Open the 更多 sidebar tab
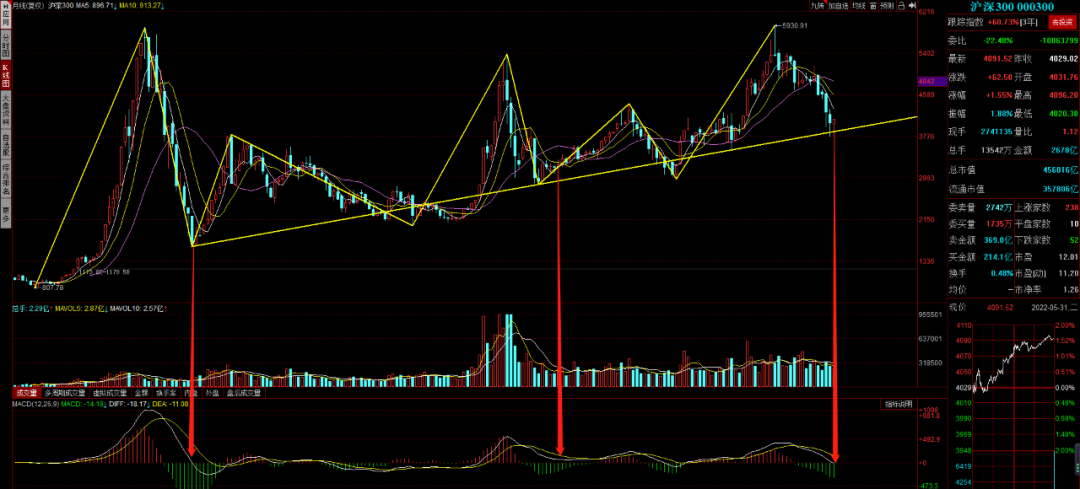 pyautogui.click(x=5, y=214)
